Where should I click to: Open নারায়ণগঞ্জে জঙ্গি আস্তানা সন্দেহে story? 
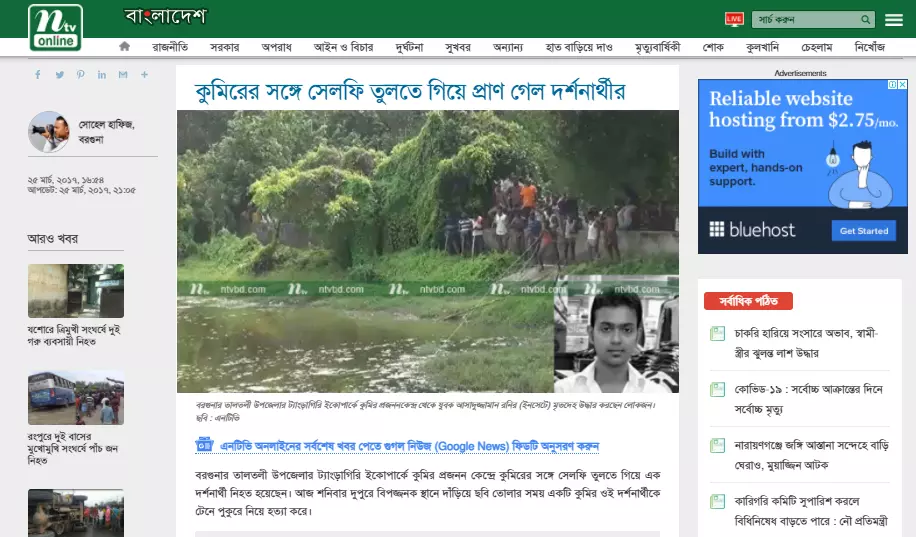tap(811, 455)
